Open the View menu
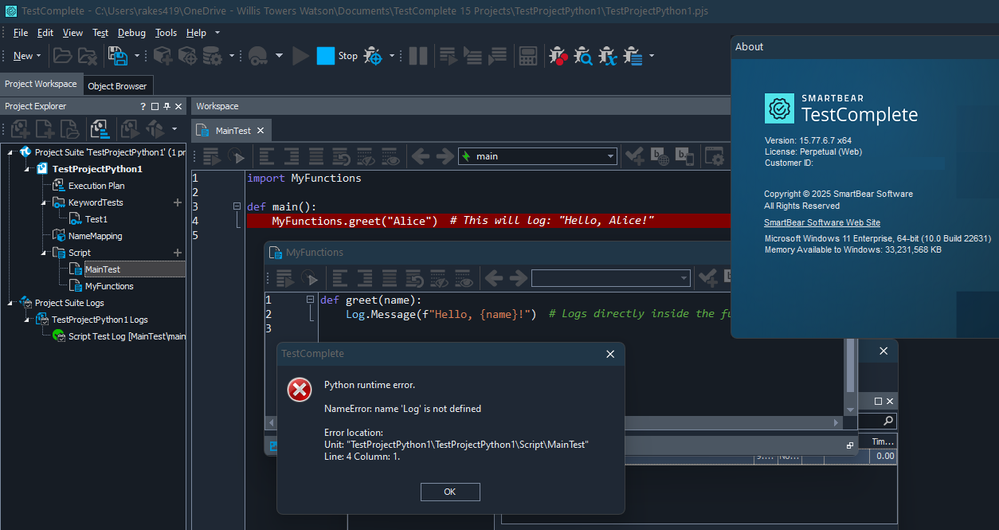999x530 pixels. pyautogui.click(x=72, y=32)
